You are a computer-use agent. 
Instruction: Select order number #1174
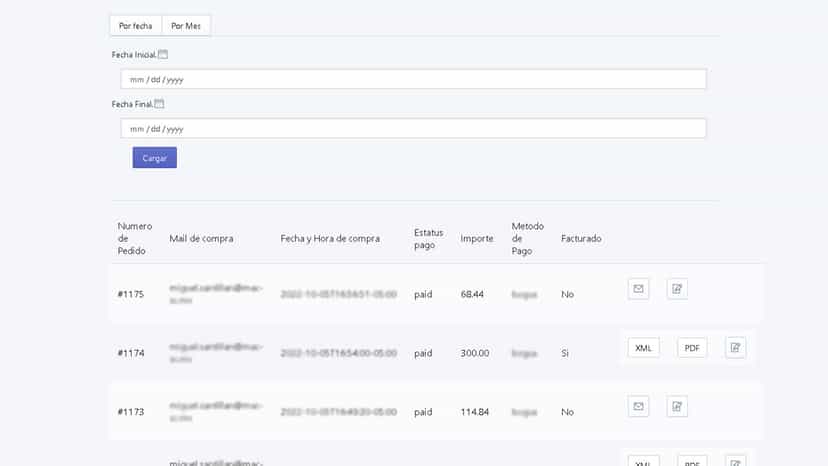coord(130,353)
